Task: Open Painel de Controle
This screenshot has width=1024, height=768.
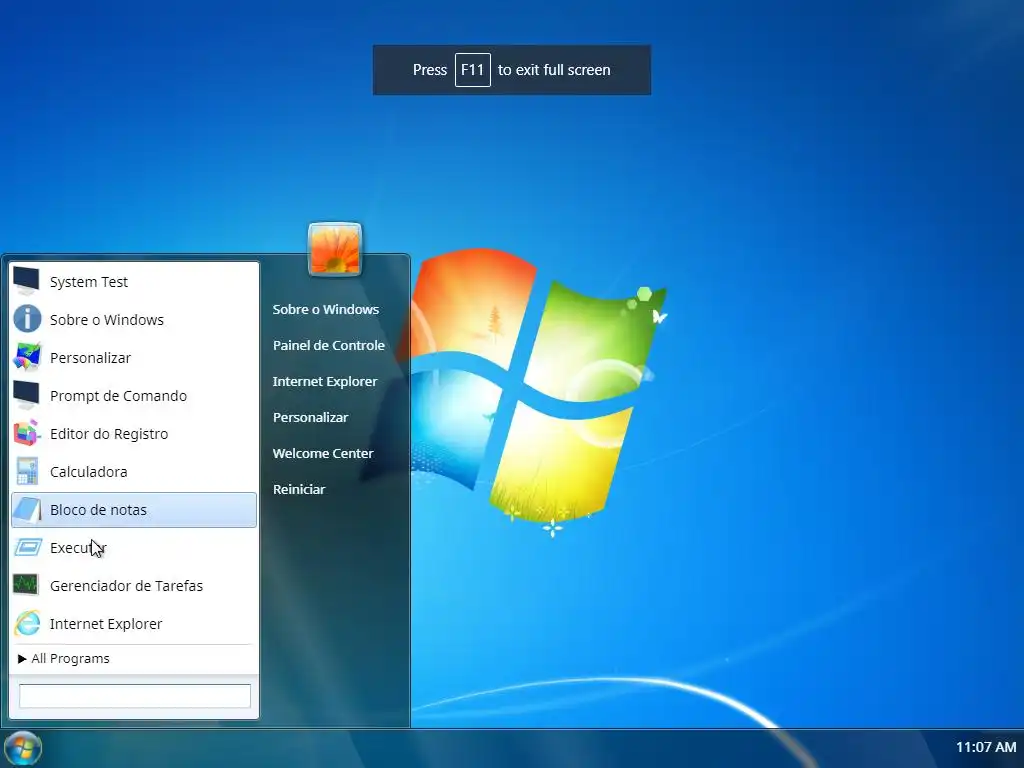Action: coord(328,345)
